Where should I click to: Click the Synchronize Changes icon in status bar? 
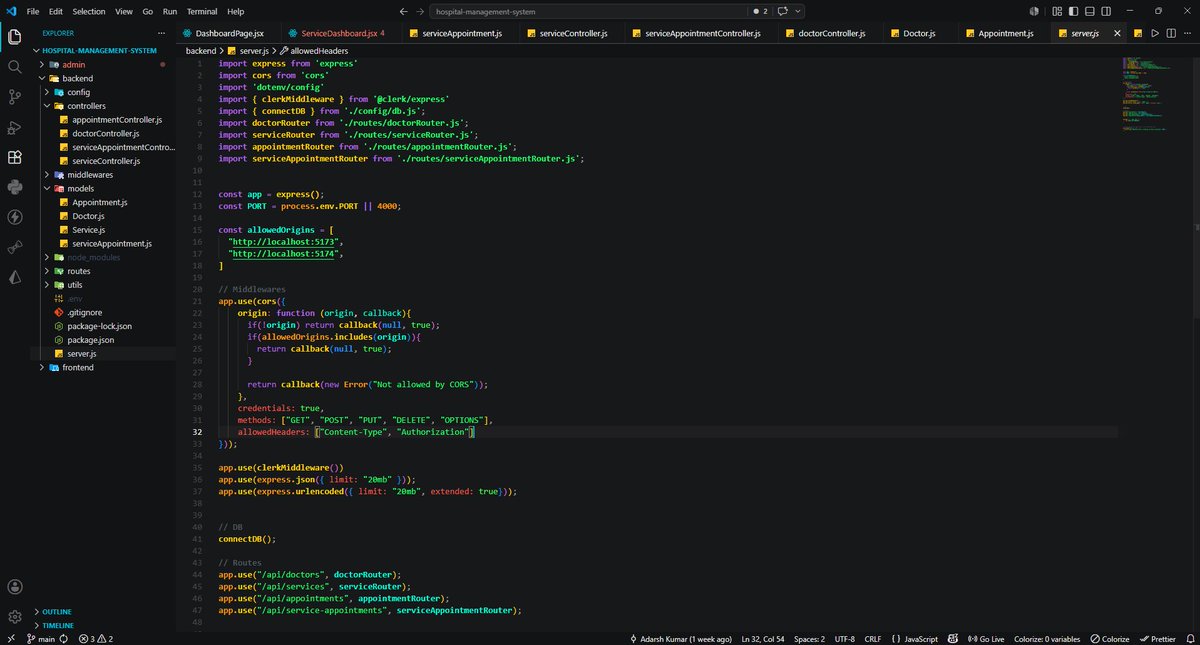click(x=63, y=638)
